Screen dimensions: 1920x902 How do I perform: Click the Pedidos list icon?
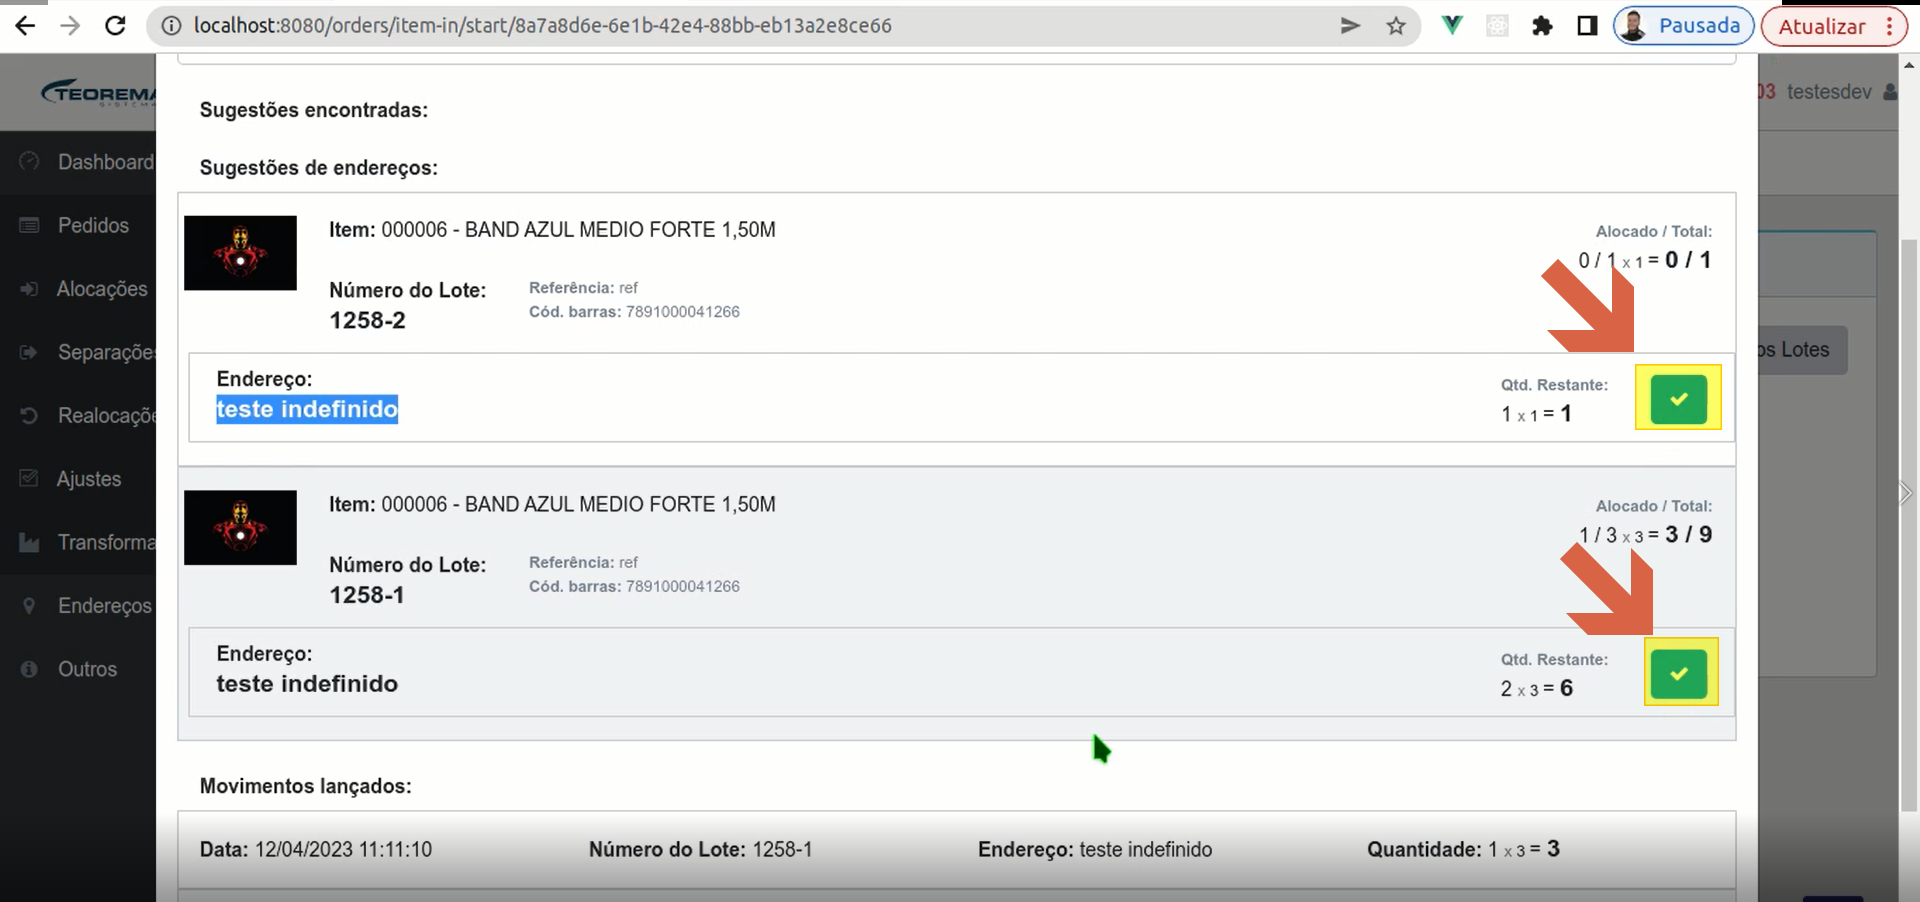29,225
